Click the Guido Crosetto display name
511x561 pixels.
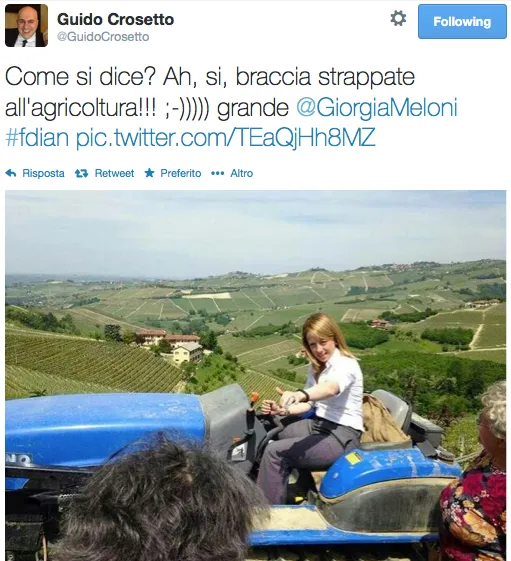pyautogui.click(x=116, y=19)
